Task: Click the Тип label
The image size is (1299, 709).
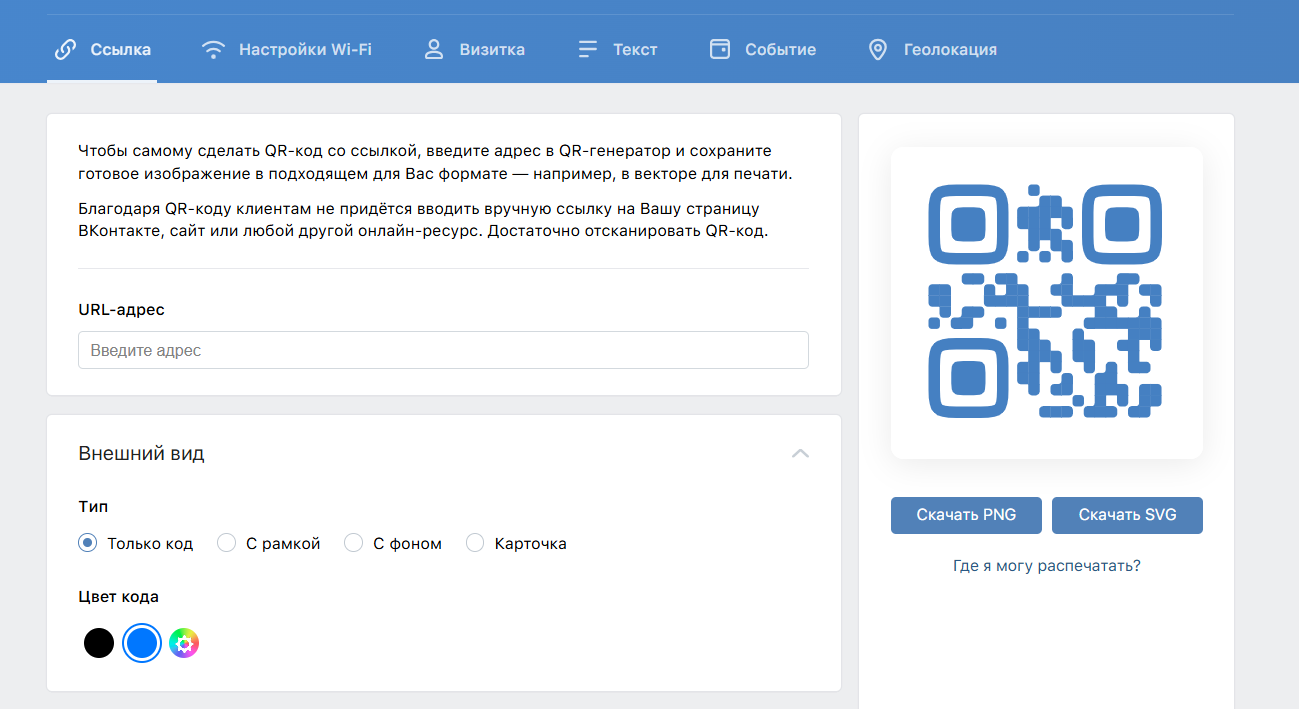Action: (x=93, y=507)
